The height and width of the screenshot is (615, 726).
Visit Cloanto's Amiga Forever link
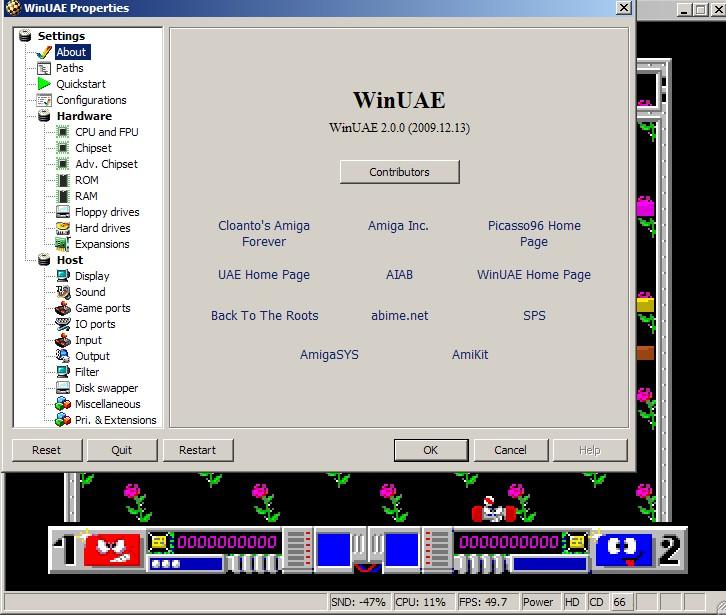point(264,233)
